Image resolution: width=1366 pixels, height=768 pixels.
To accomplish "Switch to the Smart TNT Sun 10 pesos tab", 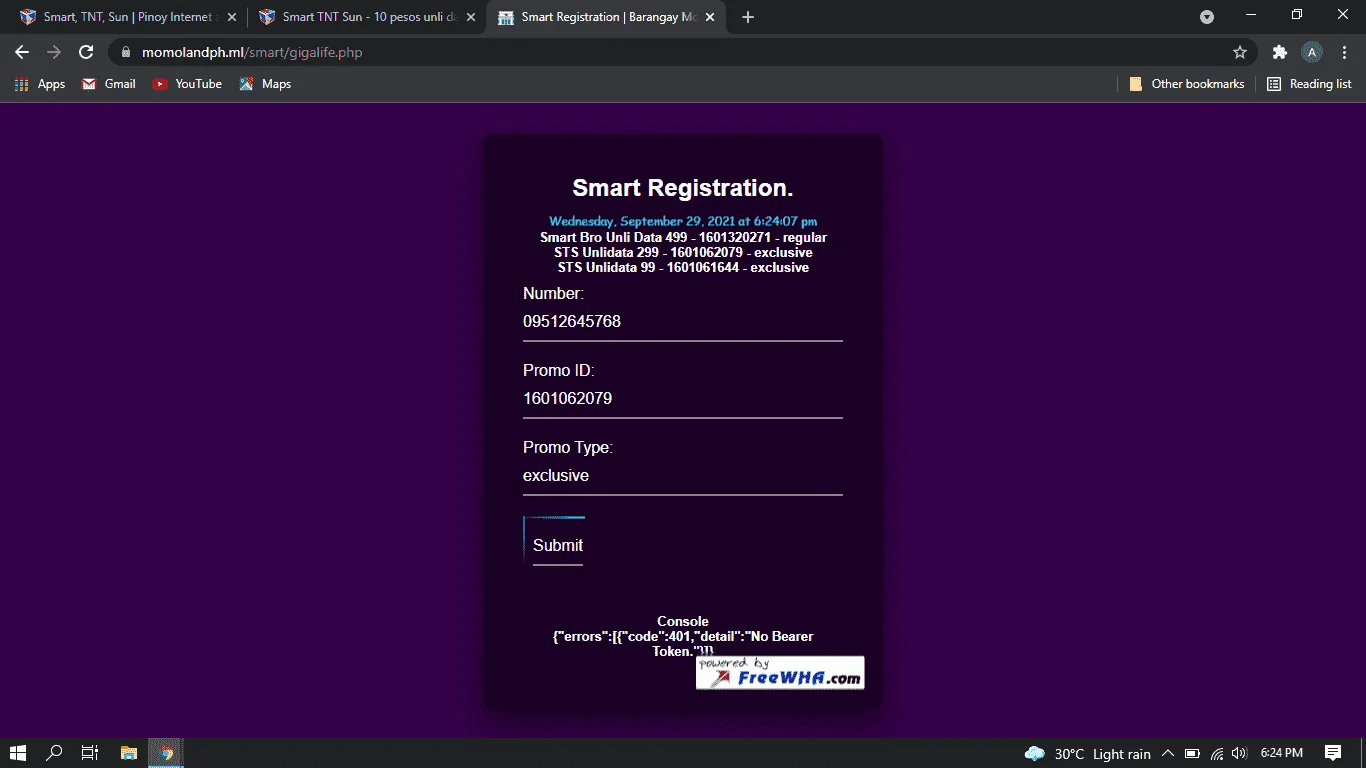I will point(367,17).
